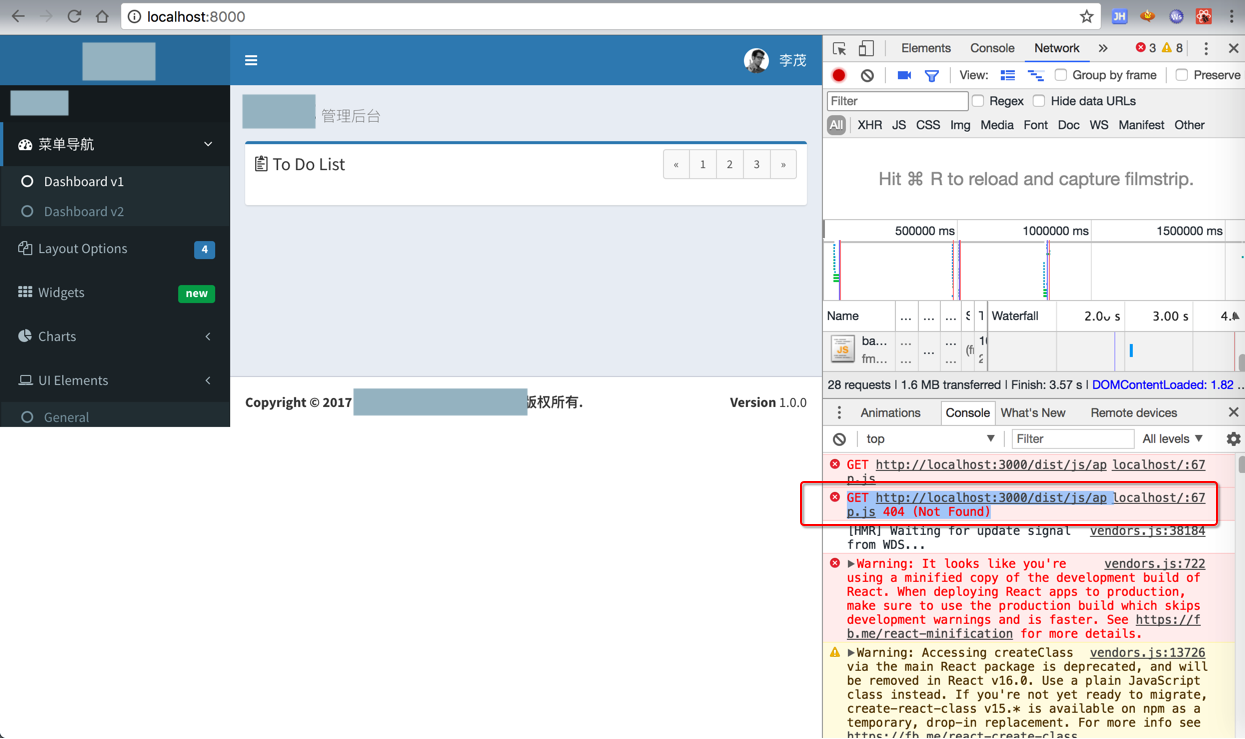
Task: Click the error count badge
Action: (x=1145, y=48)
